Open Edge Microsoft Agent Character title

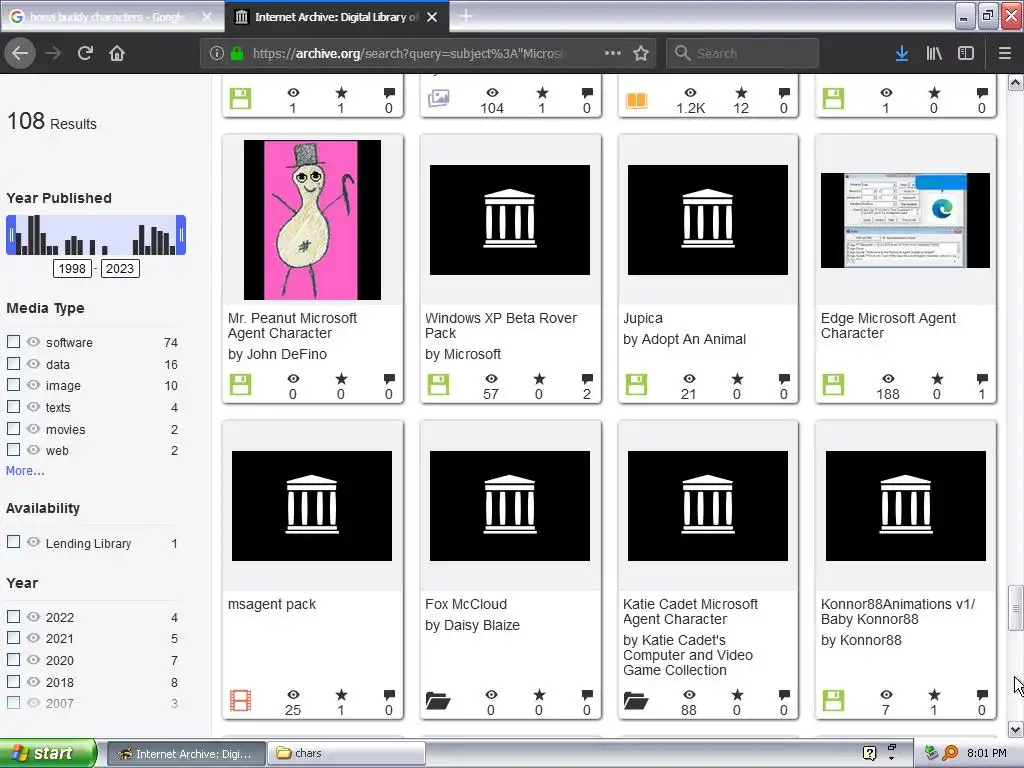coord(888,325)
